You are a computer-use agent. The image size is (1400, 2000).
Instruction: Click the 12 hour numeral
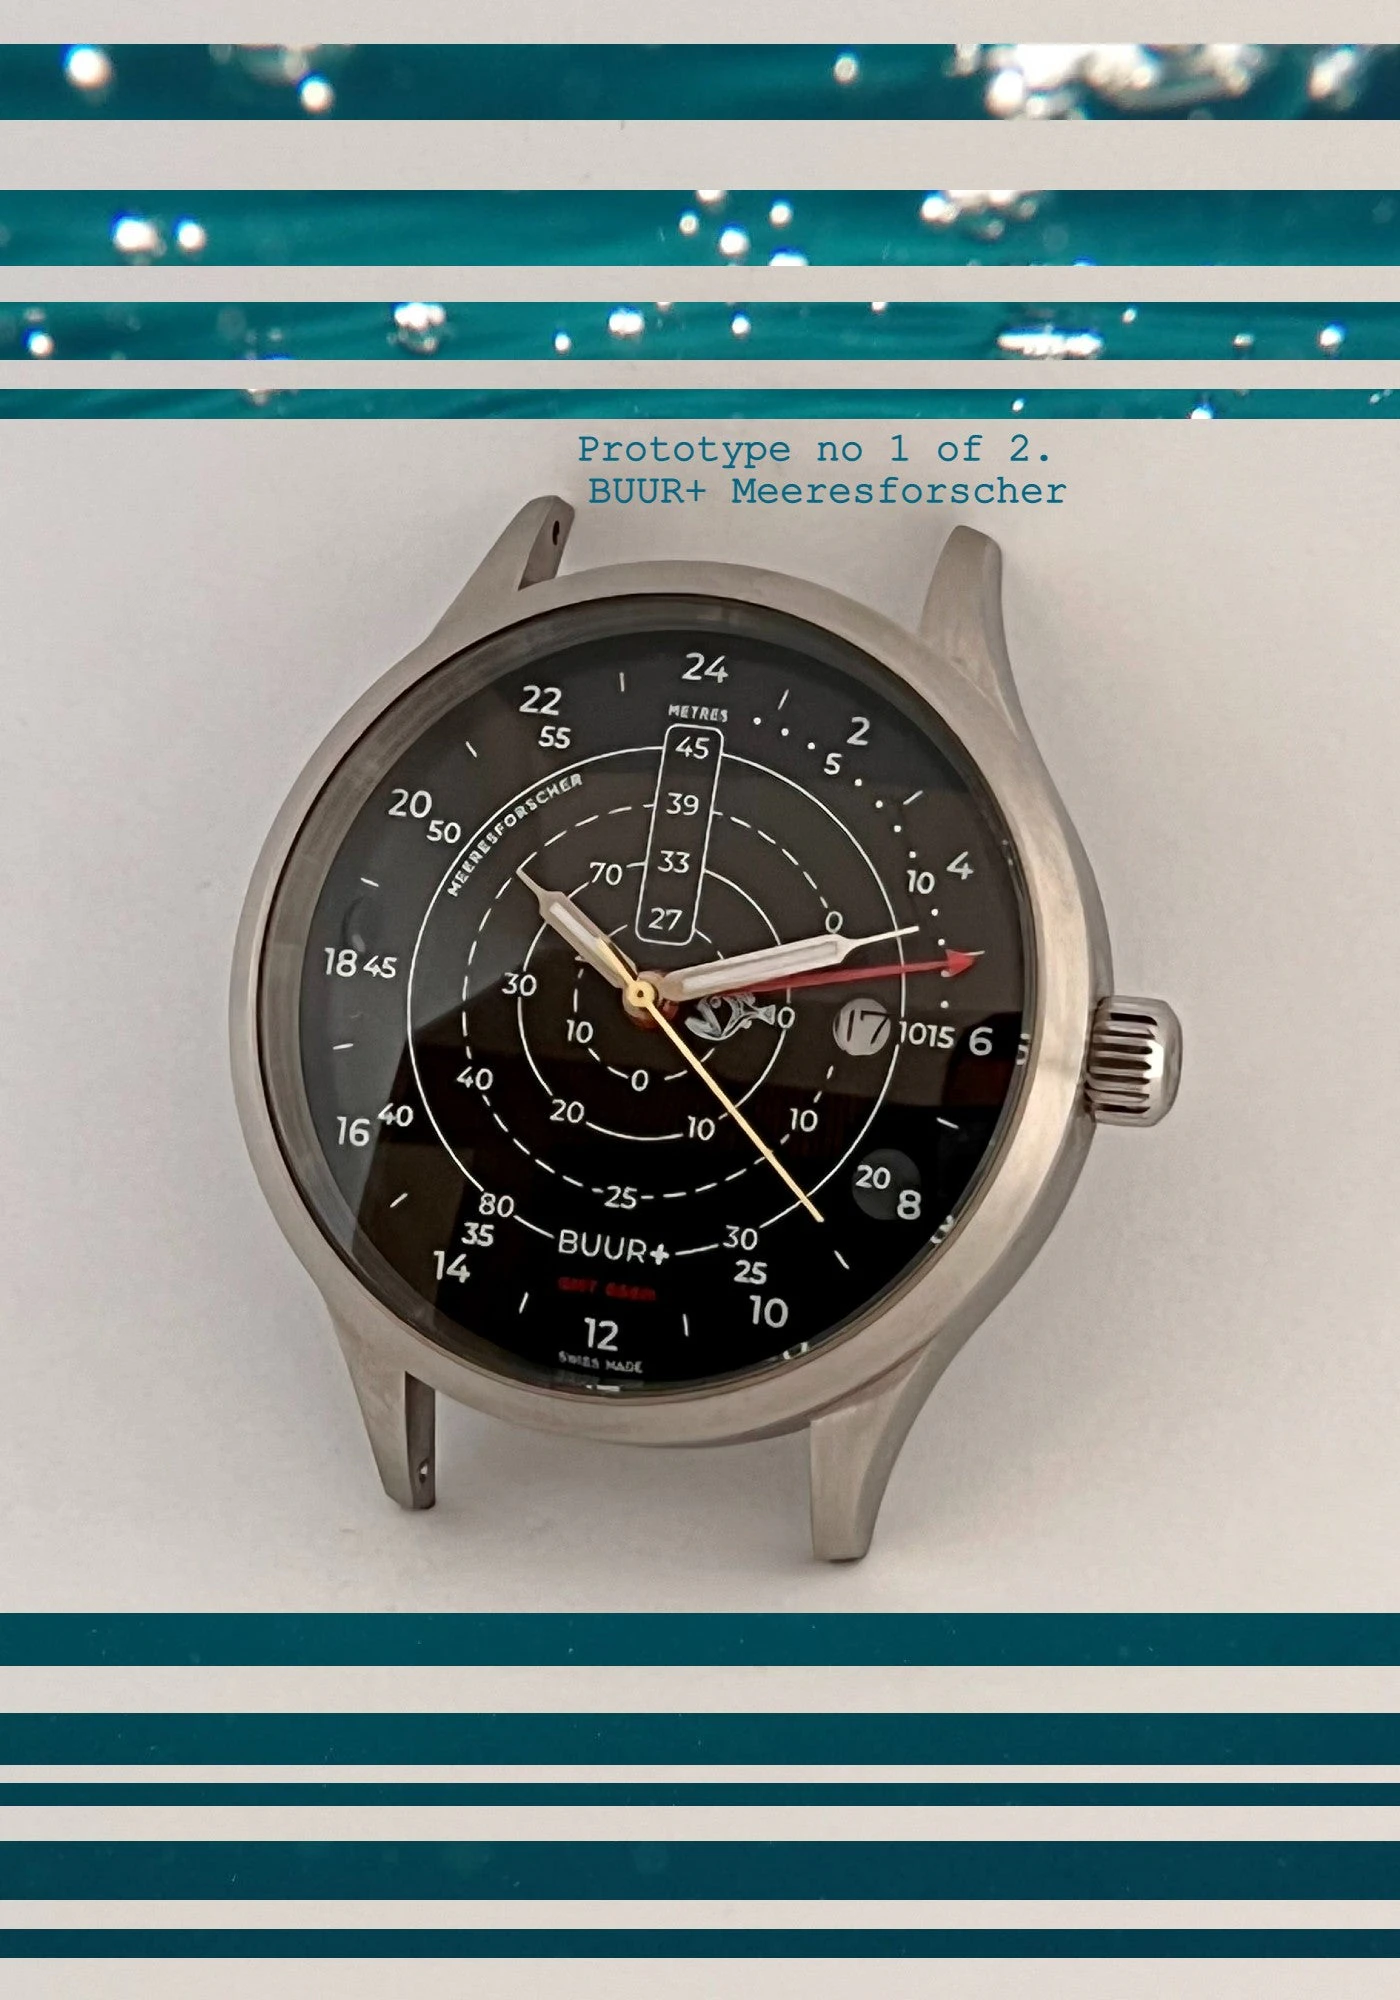[601, 1334]
